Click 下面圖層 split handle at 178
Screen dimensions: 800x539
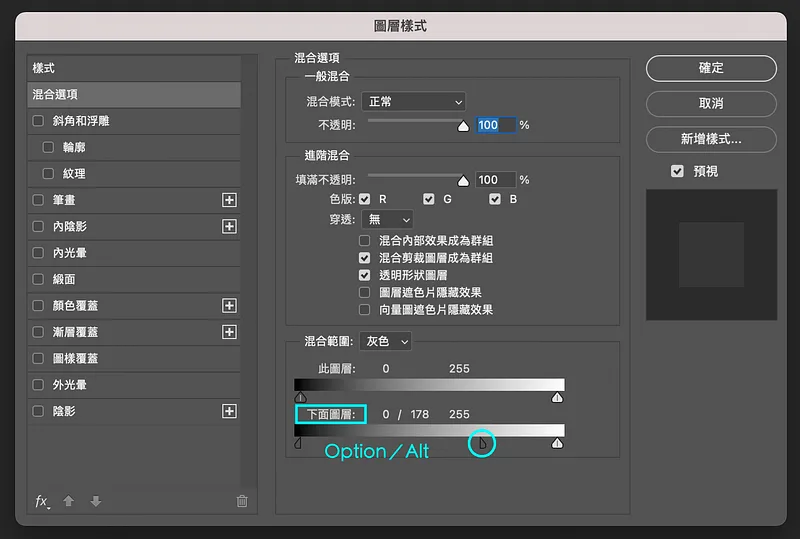pos(483,443)
